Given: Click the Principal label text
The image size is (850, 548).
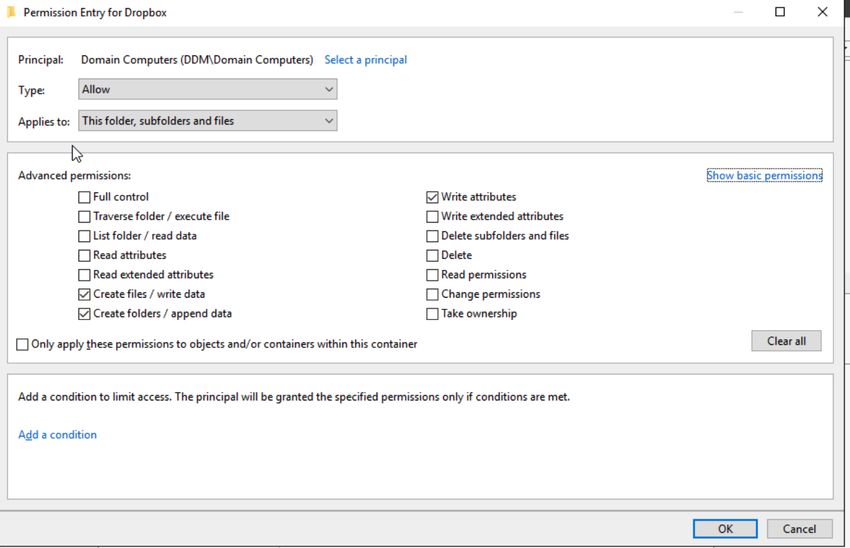Looking at the screenshot, I should click(41, 60).
